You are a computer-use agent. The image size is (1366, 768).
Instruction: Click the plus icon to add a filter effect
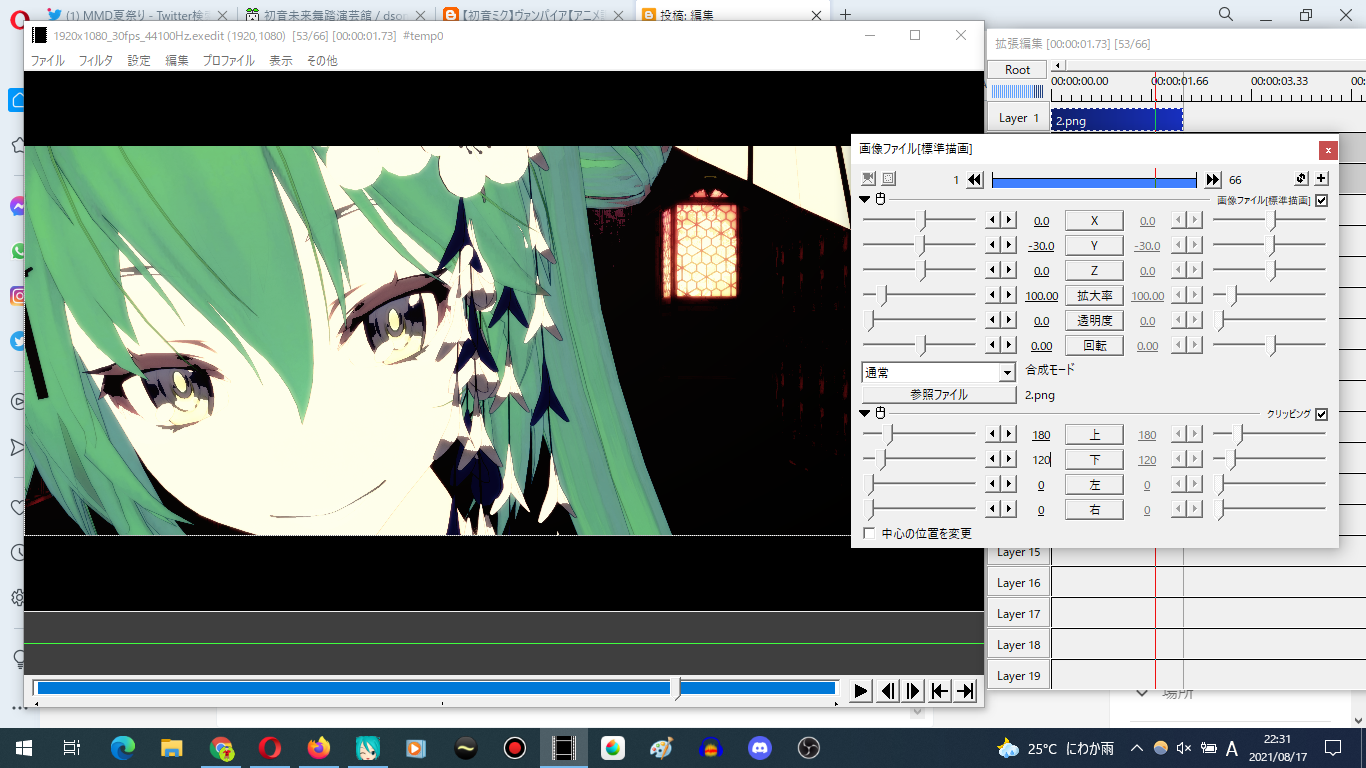point(1321,178)
